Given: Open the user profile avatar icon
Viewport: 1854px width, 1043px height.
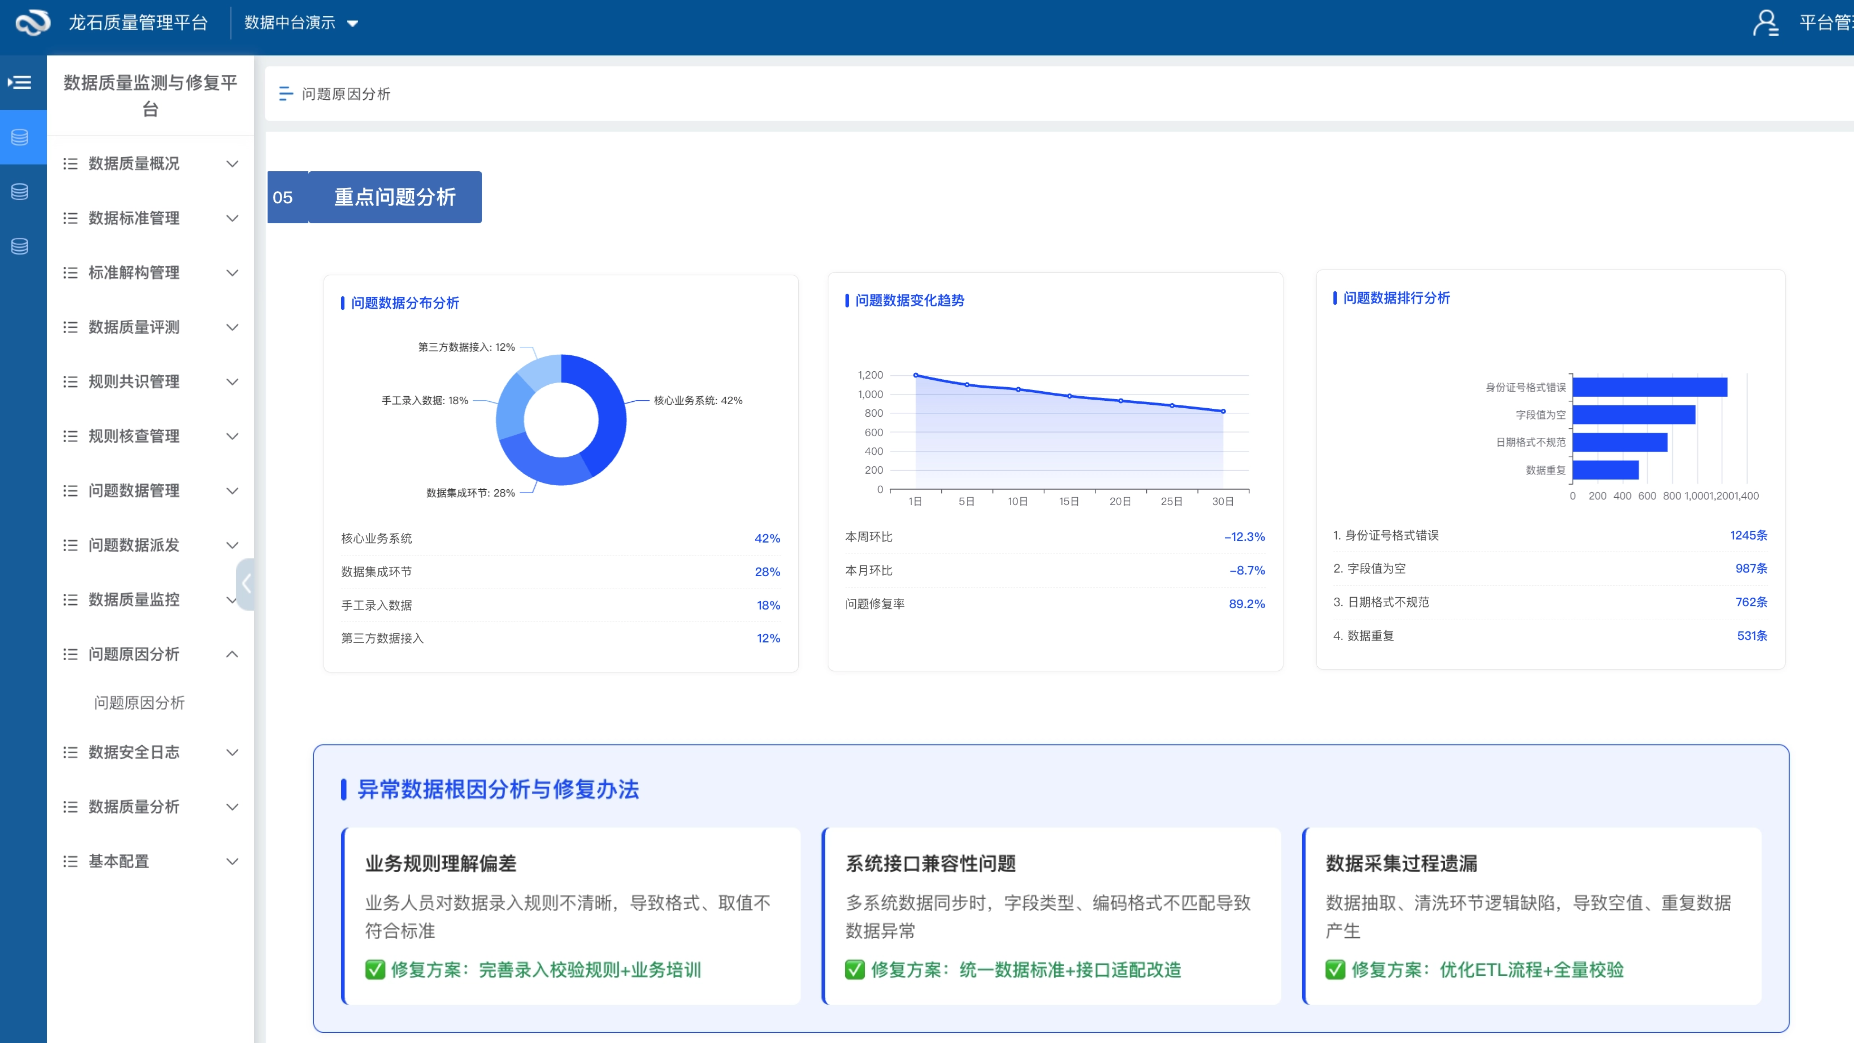Looking at the screenshot, I should click(x=1765, y=23).
